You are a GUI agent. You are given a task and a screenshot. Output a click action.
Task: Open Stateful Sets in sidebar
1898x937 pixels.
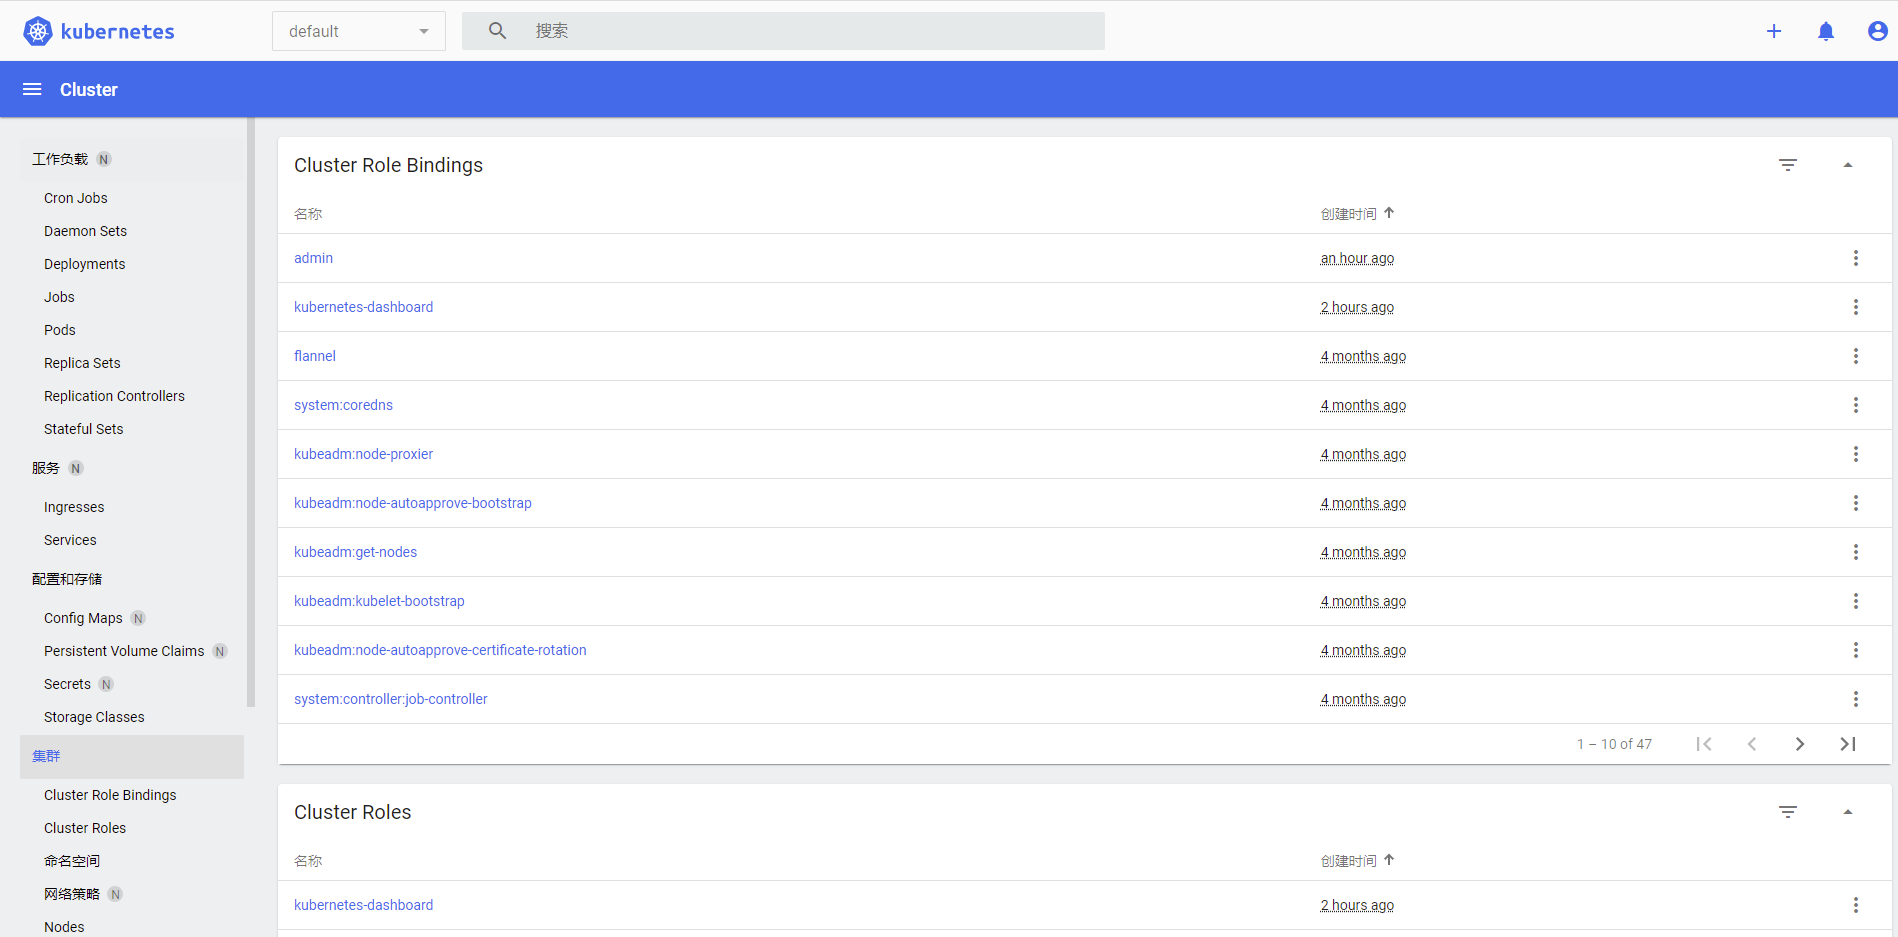pyautogui.click(x=84, y=429)
